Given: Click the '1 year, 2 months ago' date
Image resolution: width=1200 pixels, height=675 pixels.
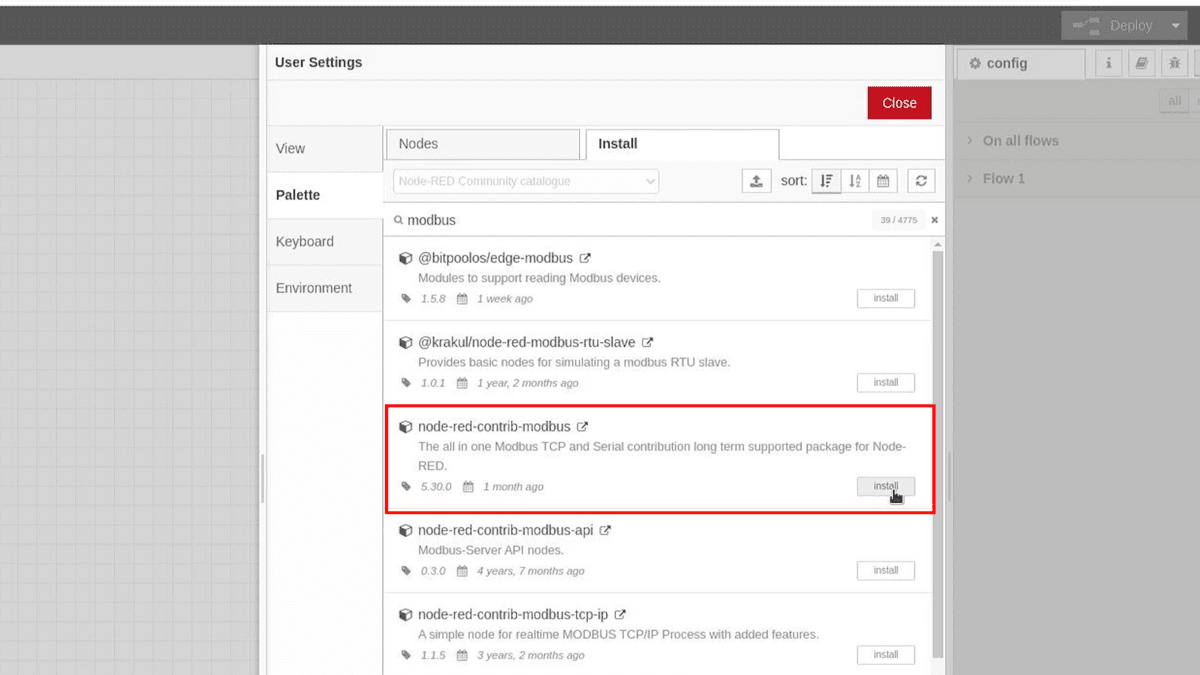Looking at the screenshot, I should coord(527,383).
